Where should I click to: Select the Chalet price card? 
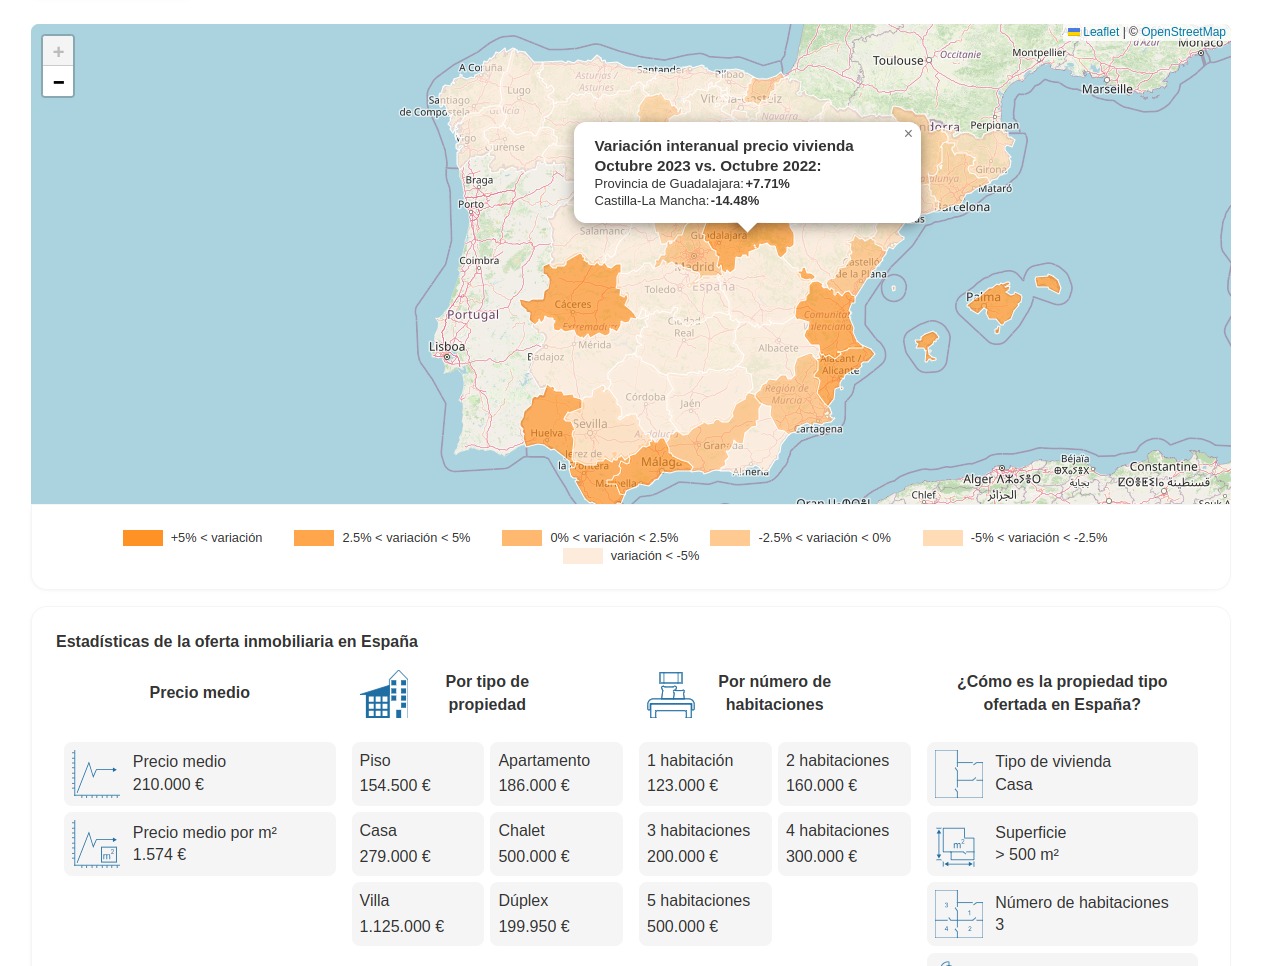tap(556, 844)
